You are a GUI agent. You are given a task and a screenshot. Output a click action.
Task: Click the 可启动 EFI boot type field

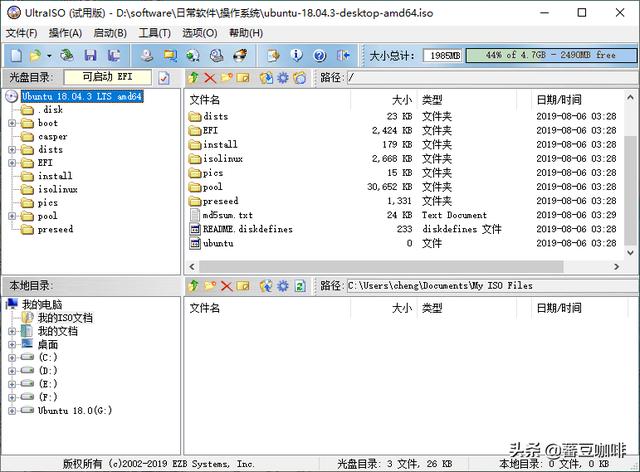click(x=108, y=77)
